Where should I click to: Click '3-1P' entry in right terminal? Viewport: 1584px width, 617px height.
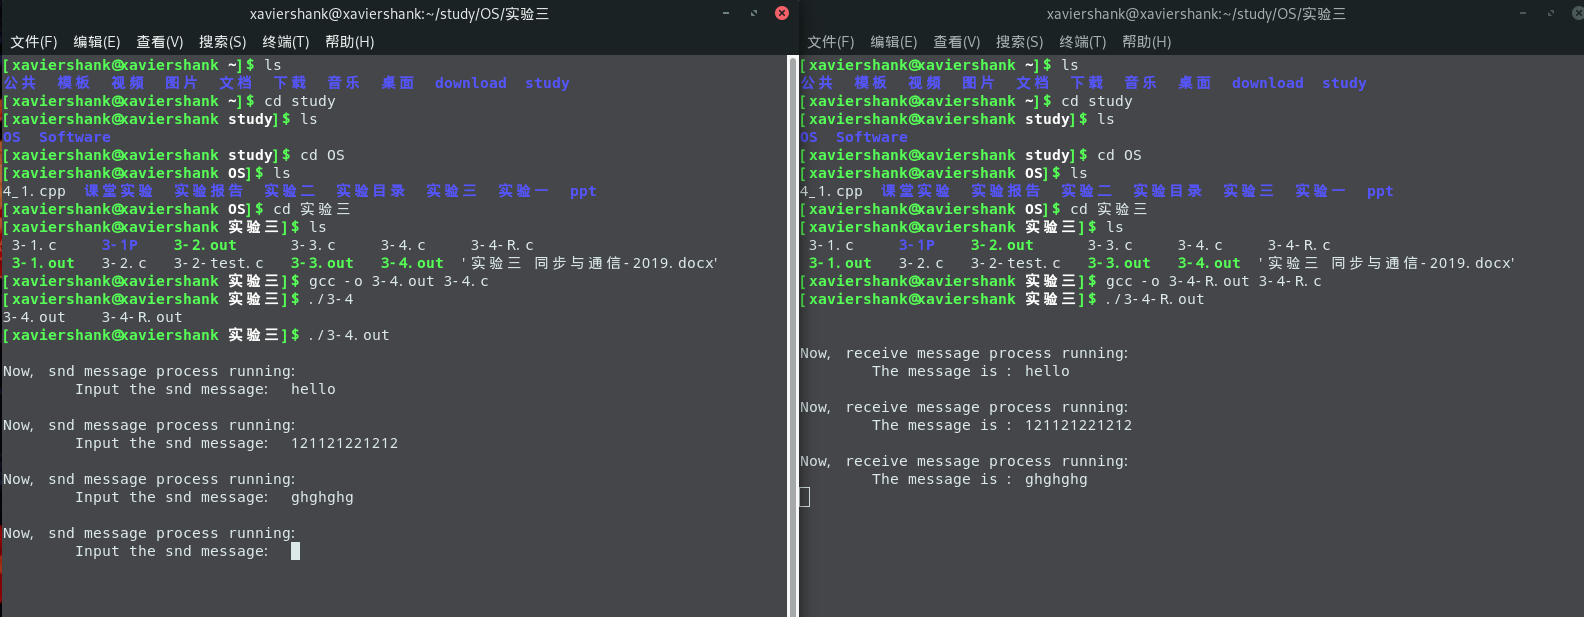point(917,245)
